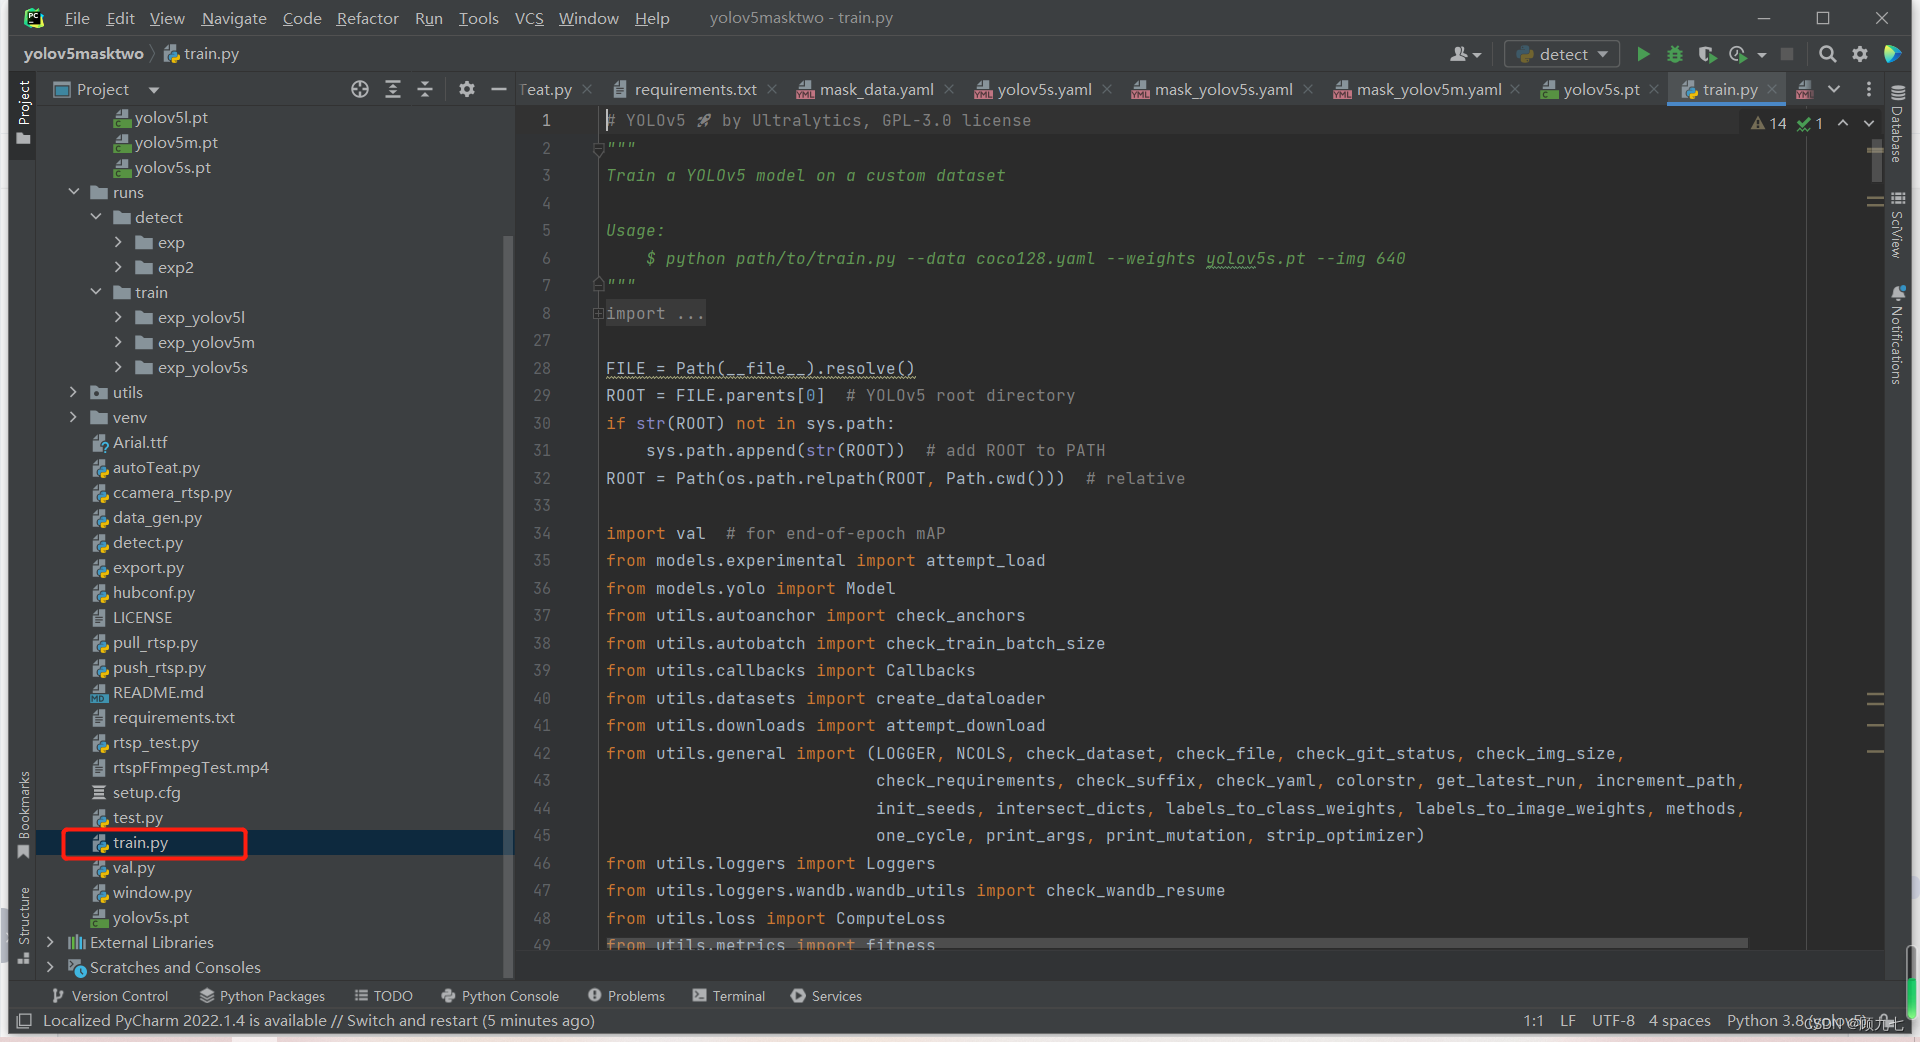The width and height of the screenshot is (1920, 1042).
Task: Click horizontal scrollbar under code editor
Action: coord(1176,943)
